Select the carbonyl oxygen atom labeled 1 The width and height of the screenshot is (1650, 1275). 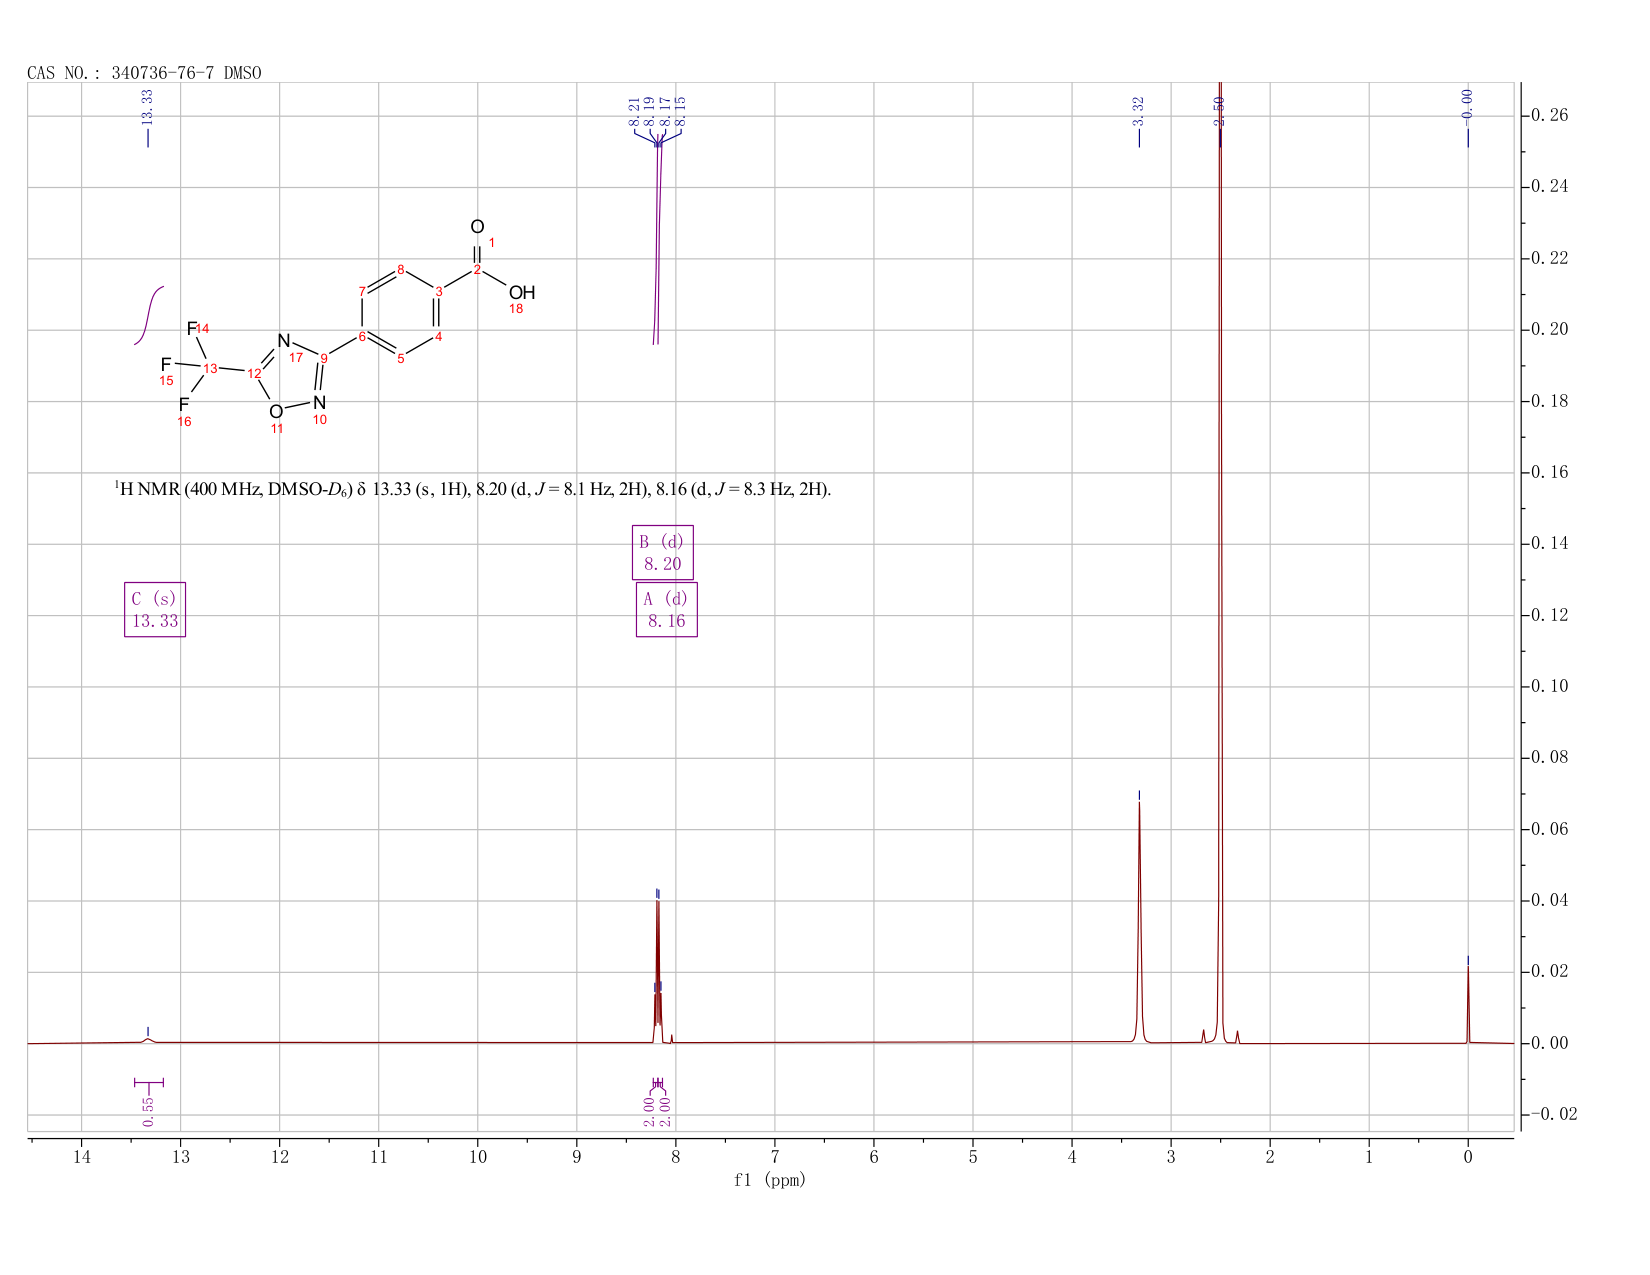point(477,227)
